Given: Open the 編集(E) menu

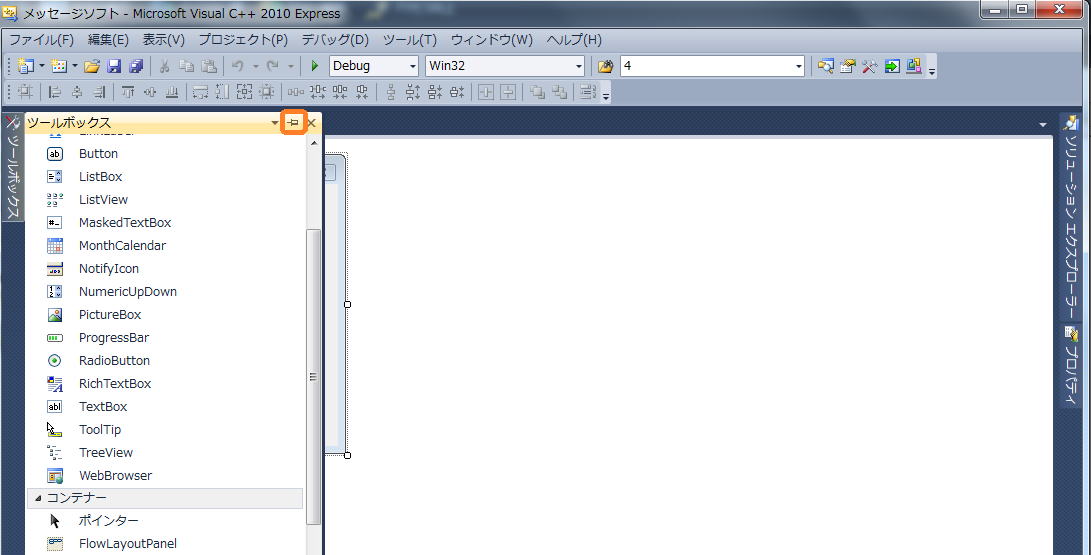Looking at the screenshot, I should coord(108,40).
